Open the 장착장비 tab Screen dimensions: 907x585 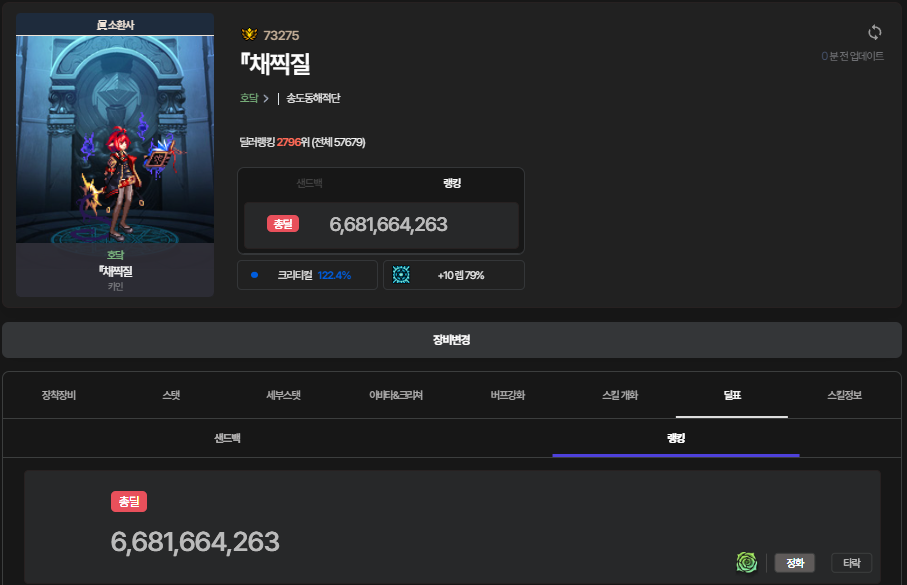[59, 395]
